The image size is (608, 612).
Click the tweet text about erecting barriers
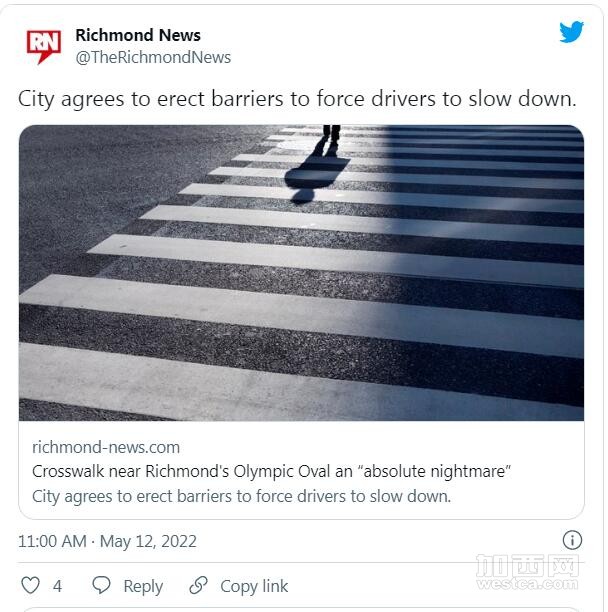(x=297, y=99)
